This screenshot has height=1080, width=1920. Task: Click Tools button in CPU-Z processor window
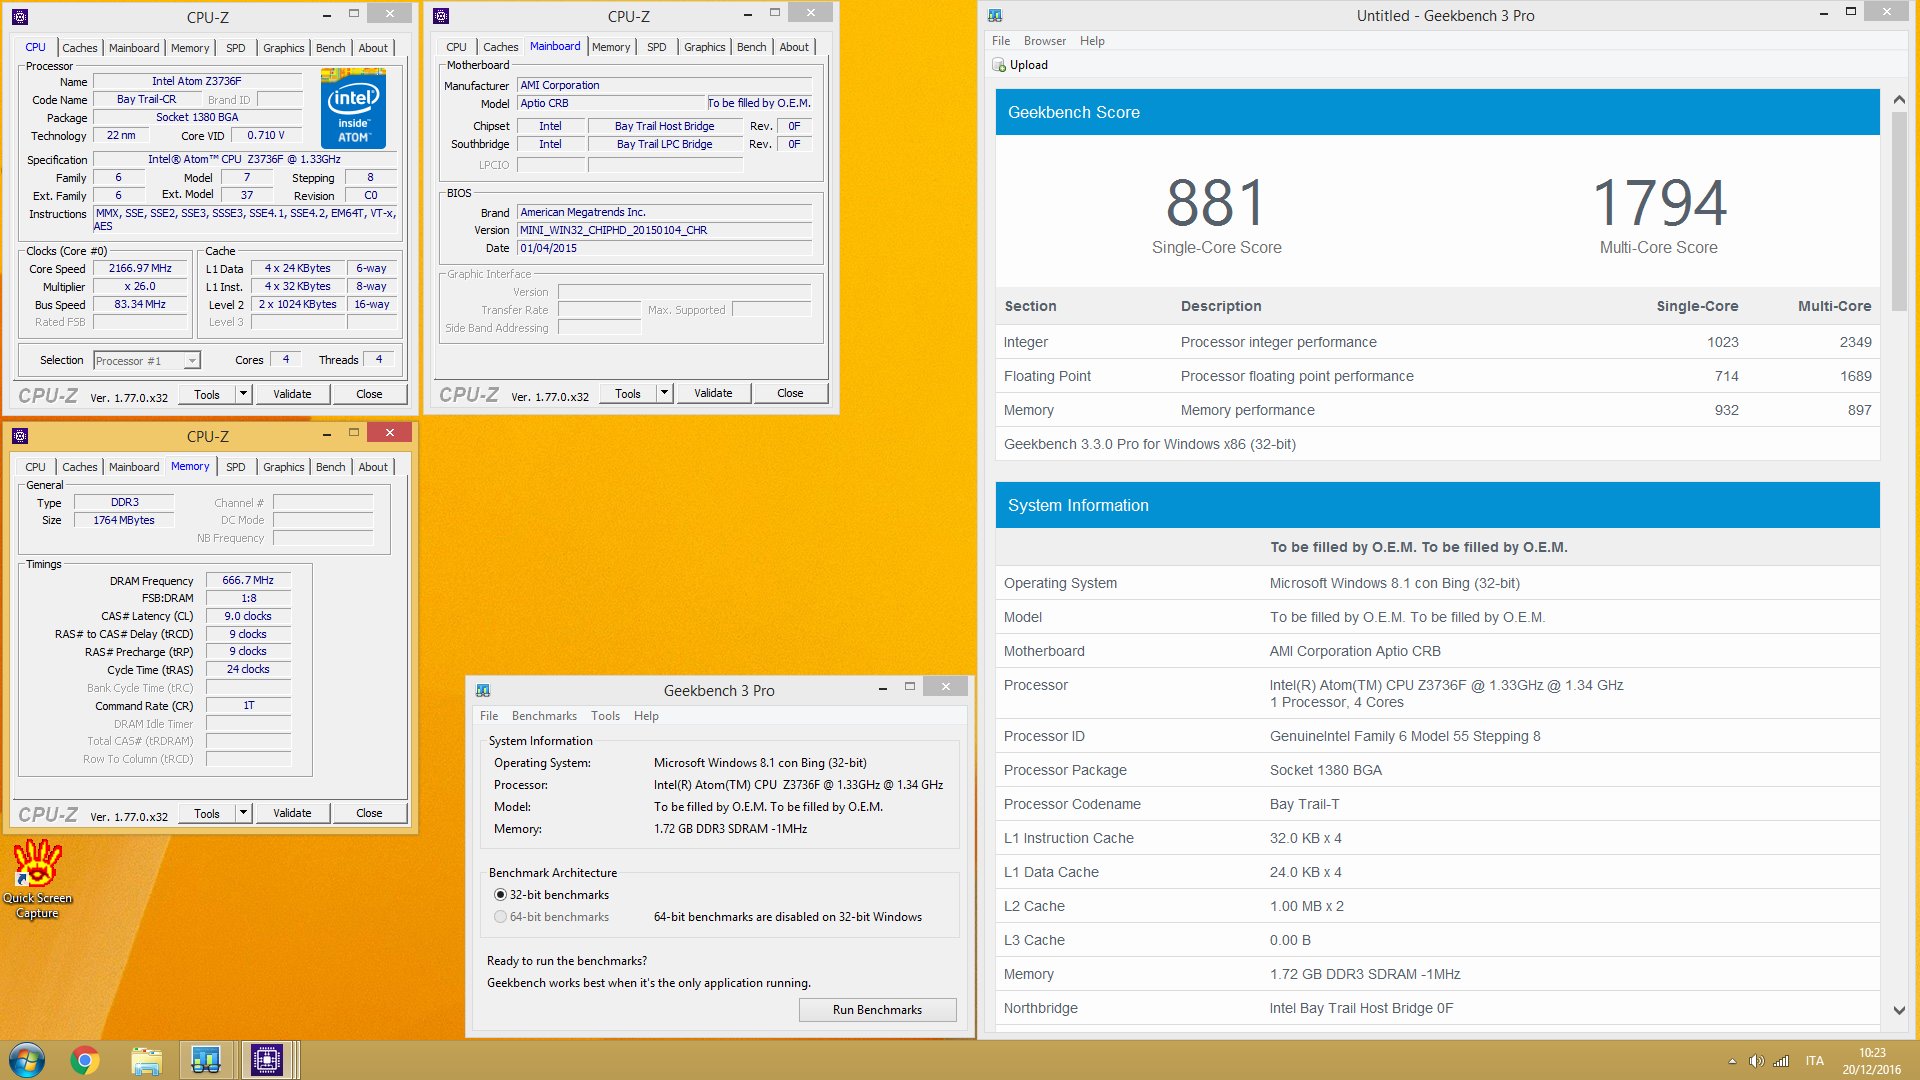tap(207, 394)
